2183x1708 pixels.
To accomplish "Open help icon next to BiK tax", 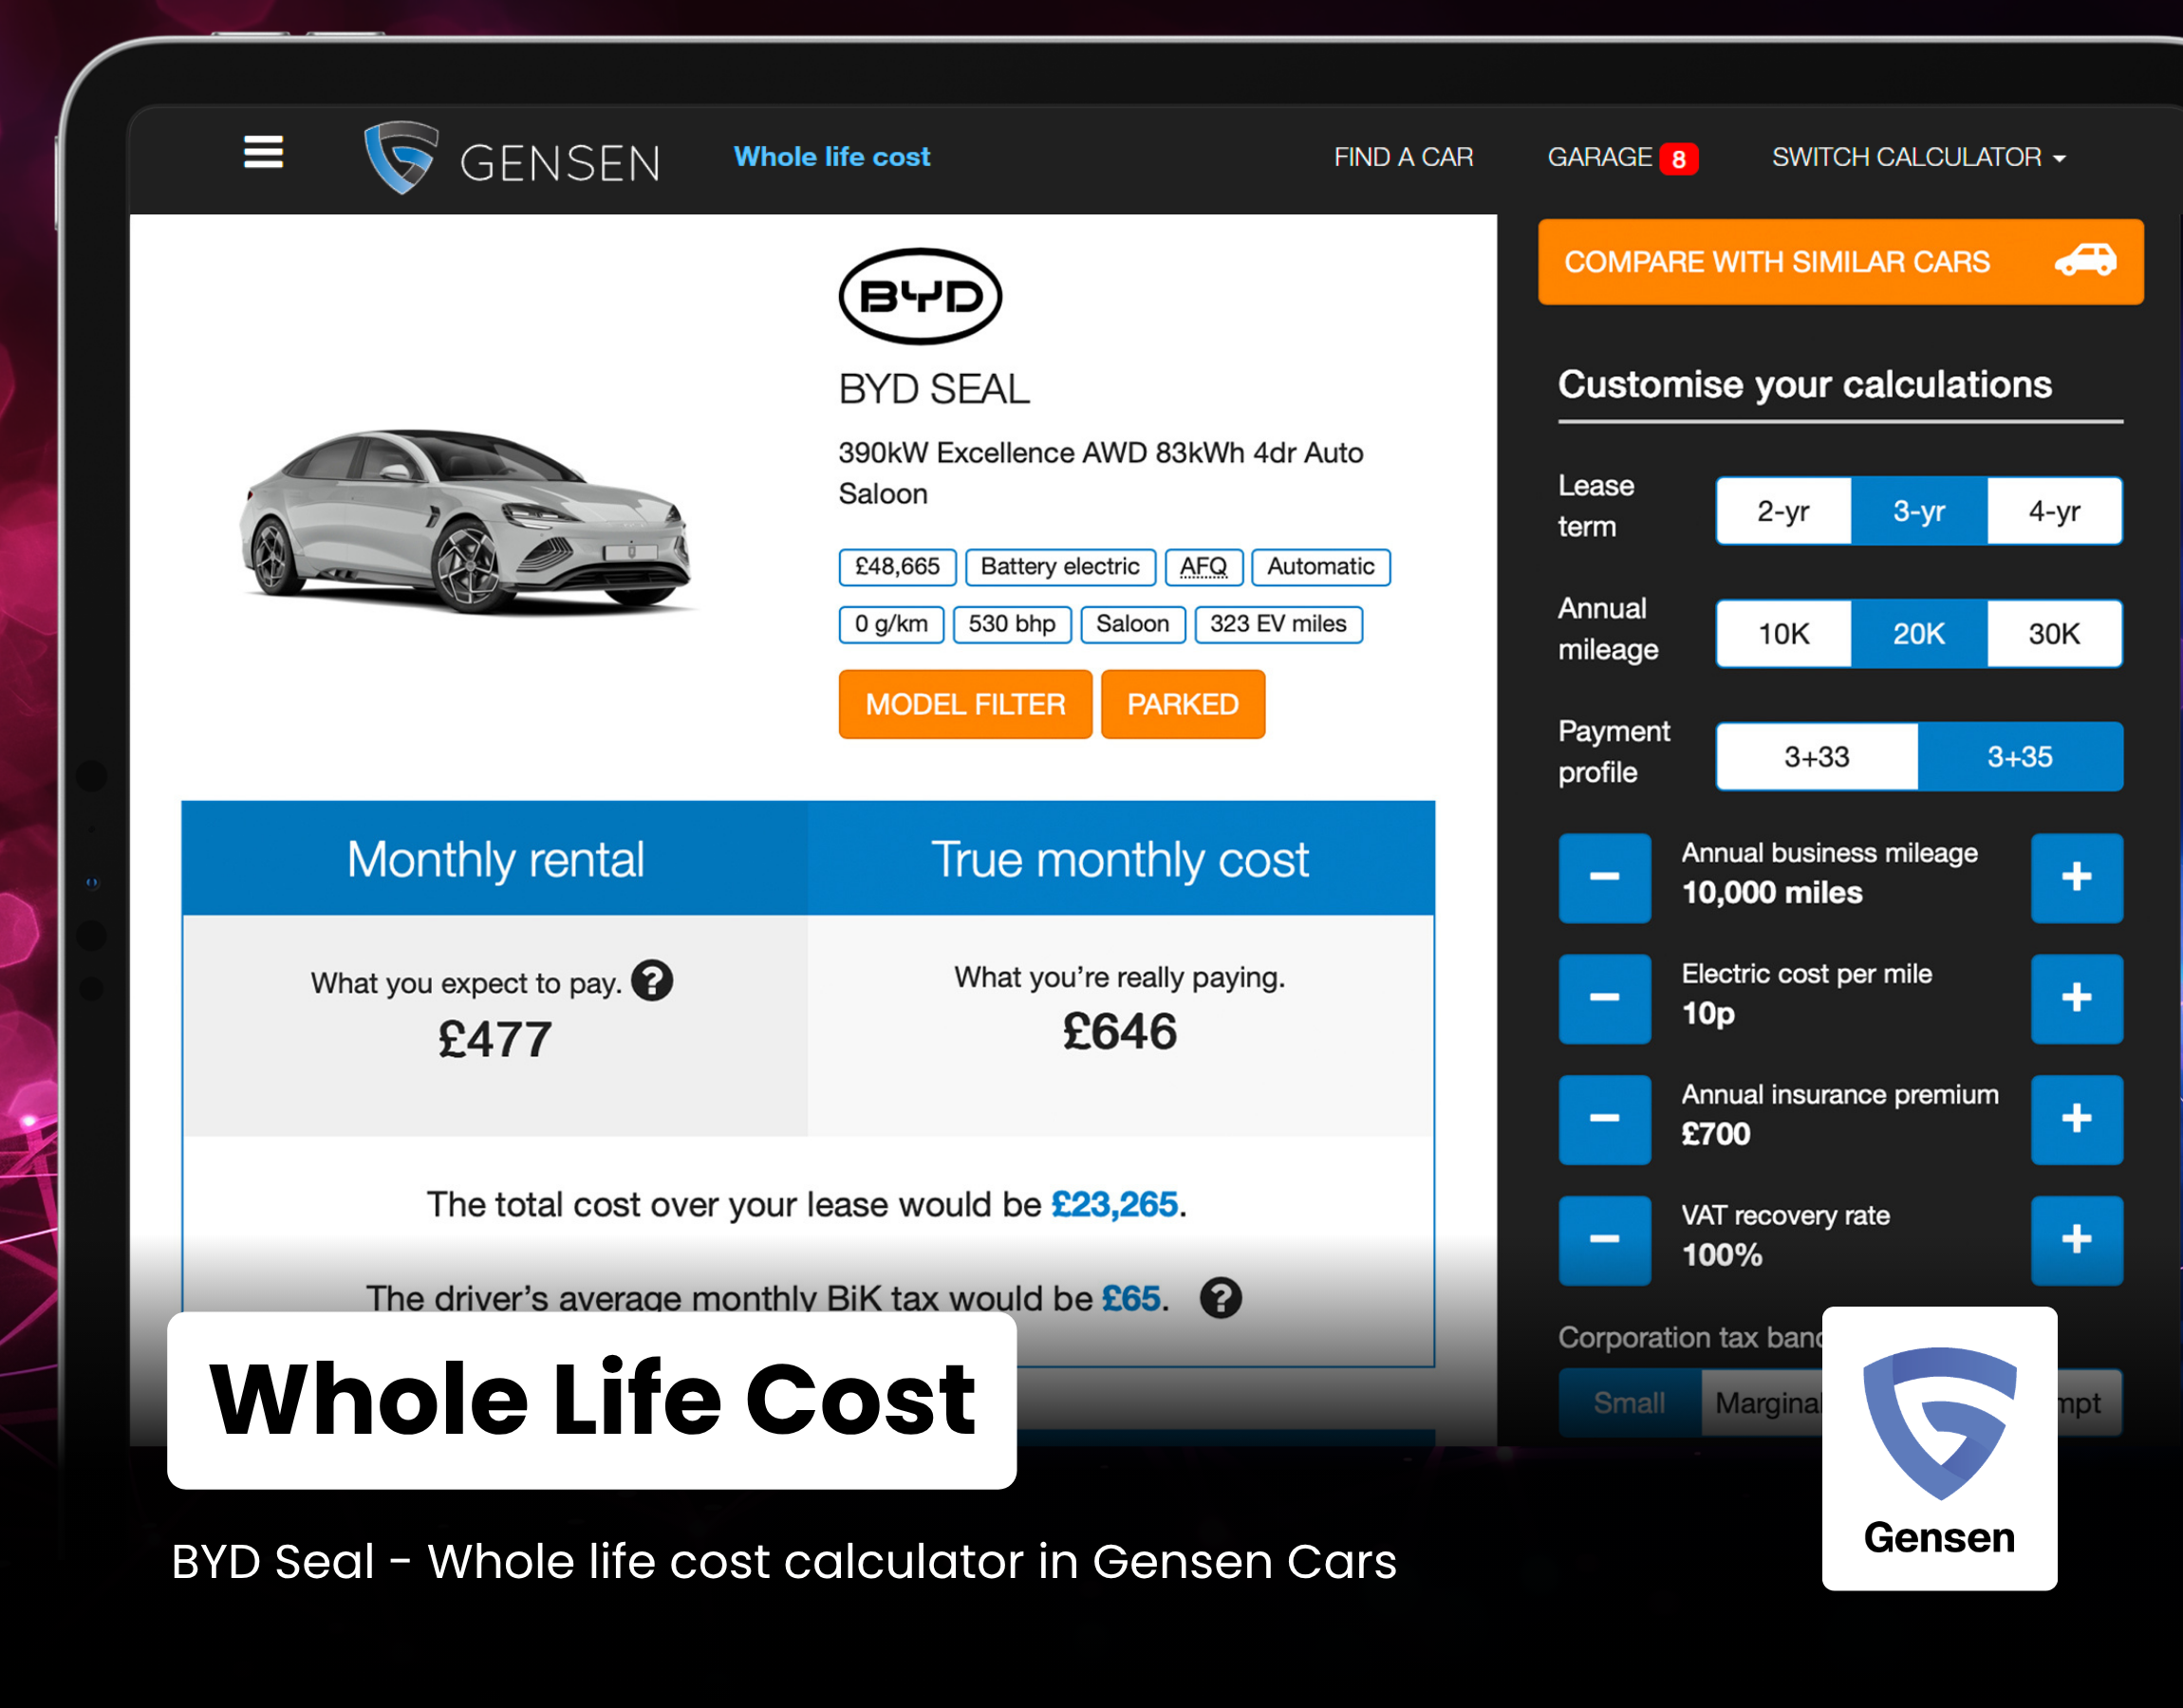I will [x=1221, y=1298].
